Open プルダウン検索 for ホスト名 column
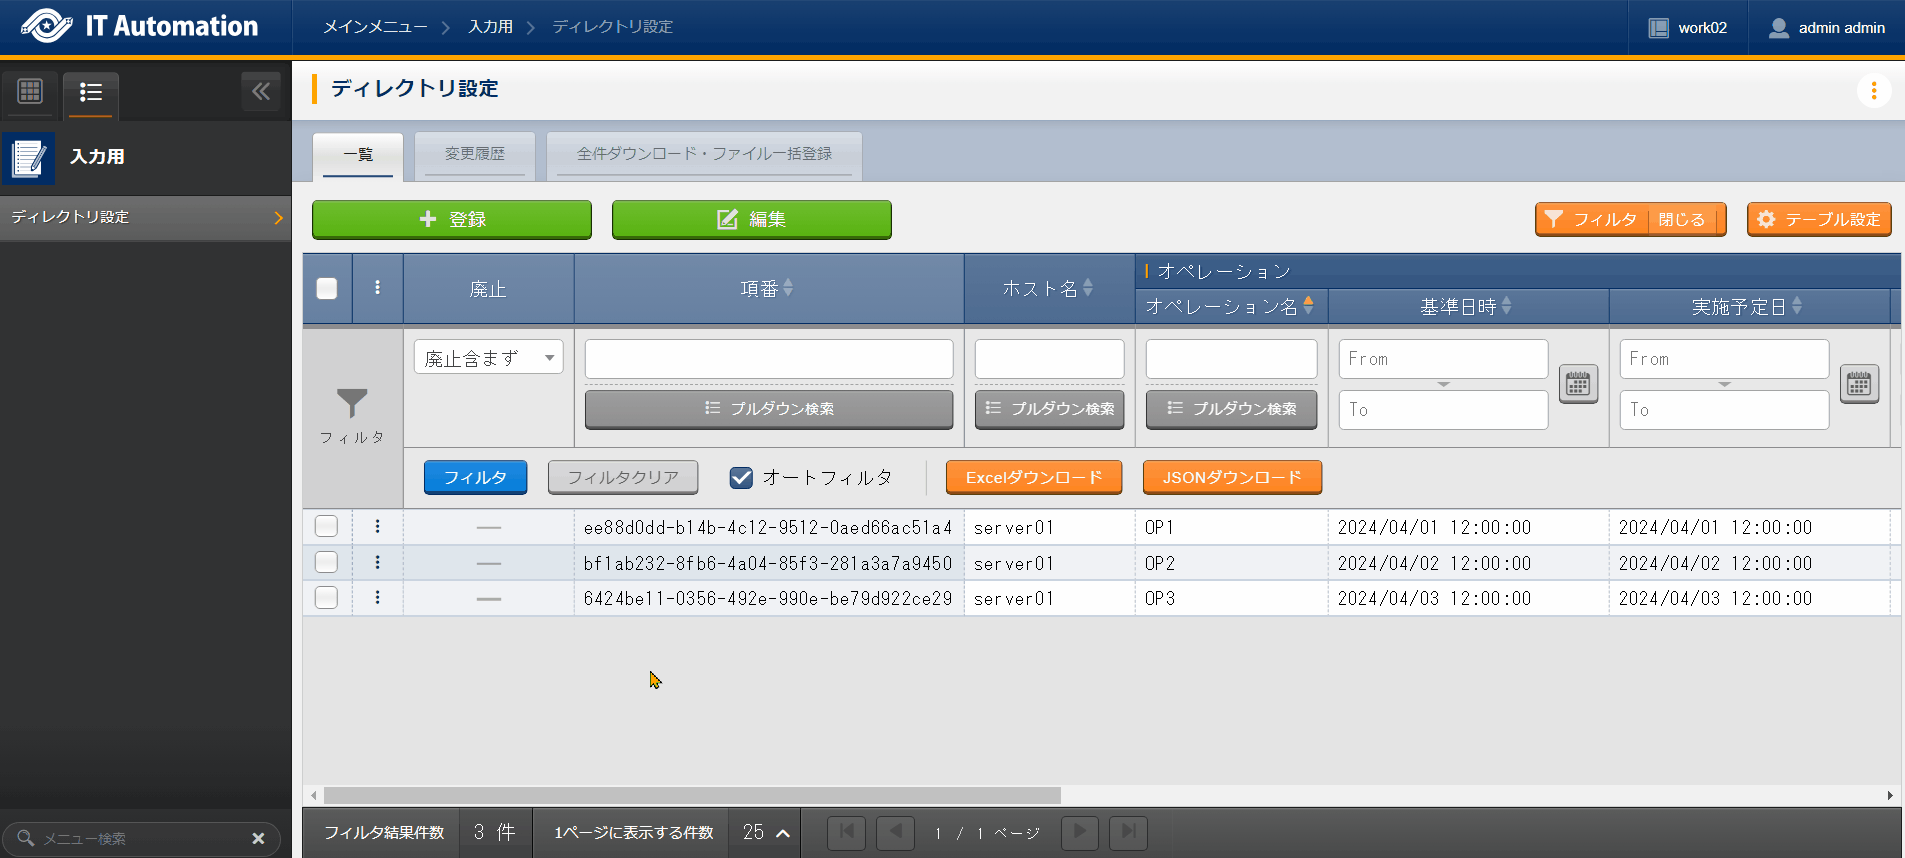 pyautogui.click(x=1049, y=409)
